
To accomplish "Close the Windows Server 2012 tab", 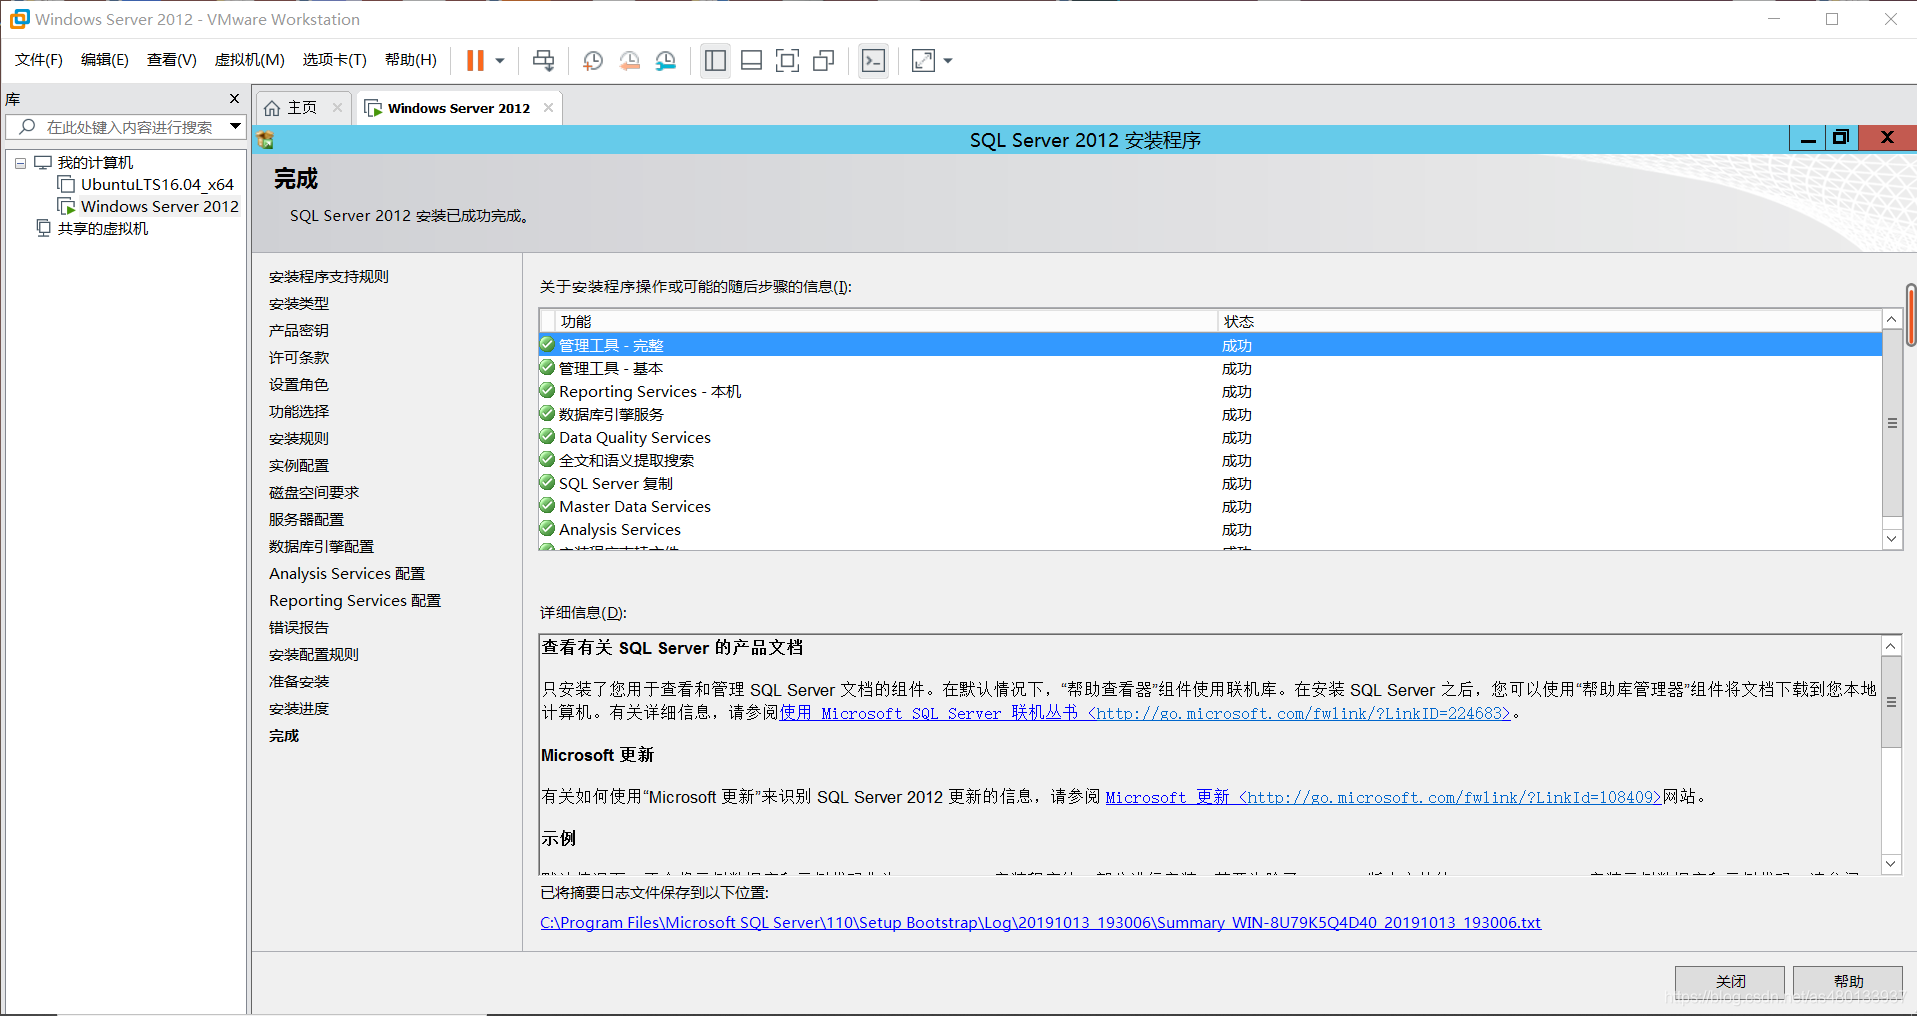I will (548, 108).
